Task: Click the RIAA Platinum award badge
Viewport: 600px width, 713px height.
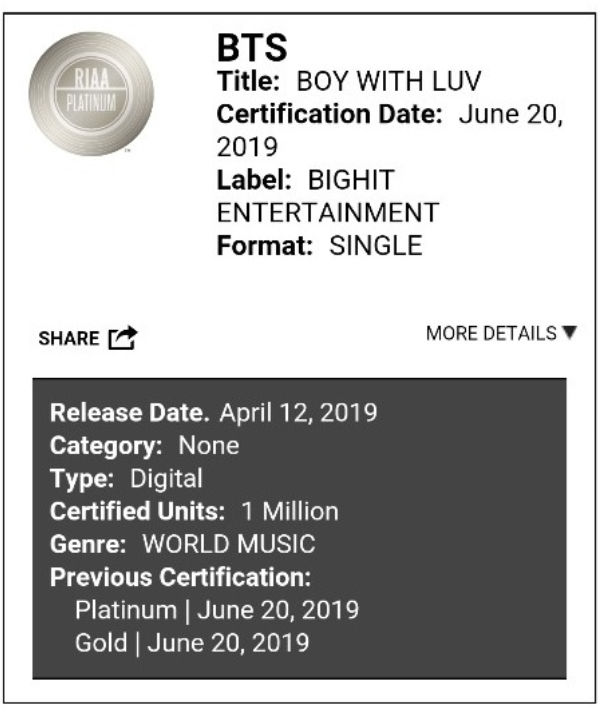Action: point(91,95)
